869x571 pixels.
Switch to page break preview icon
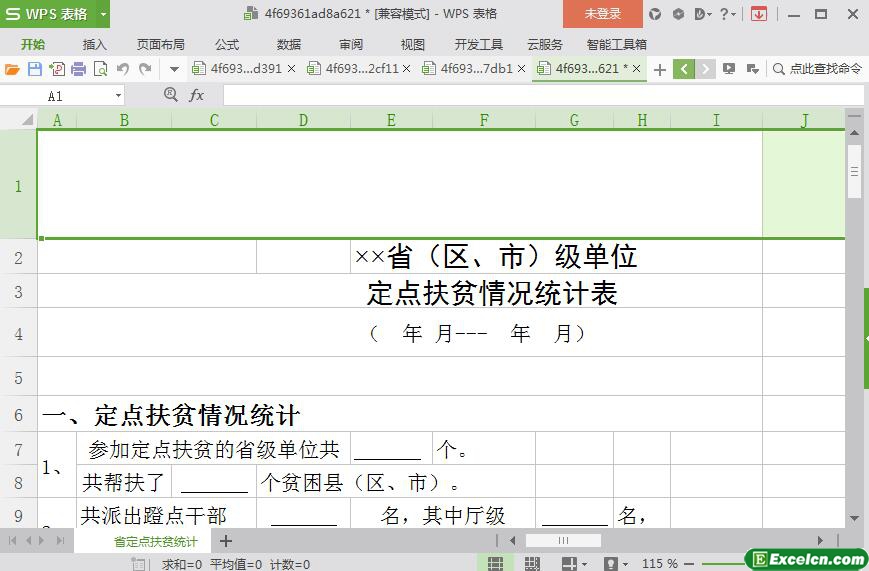pos(532,564)
